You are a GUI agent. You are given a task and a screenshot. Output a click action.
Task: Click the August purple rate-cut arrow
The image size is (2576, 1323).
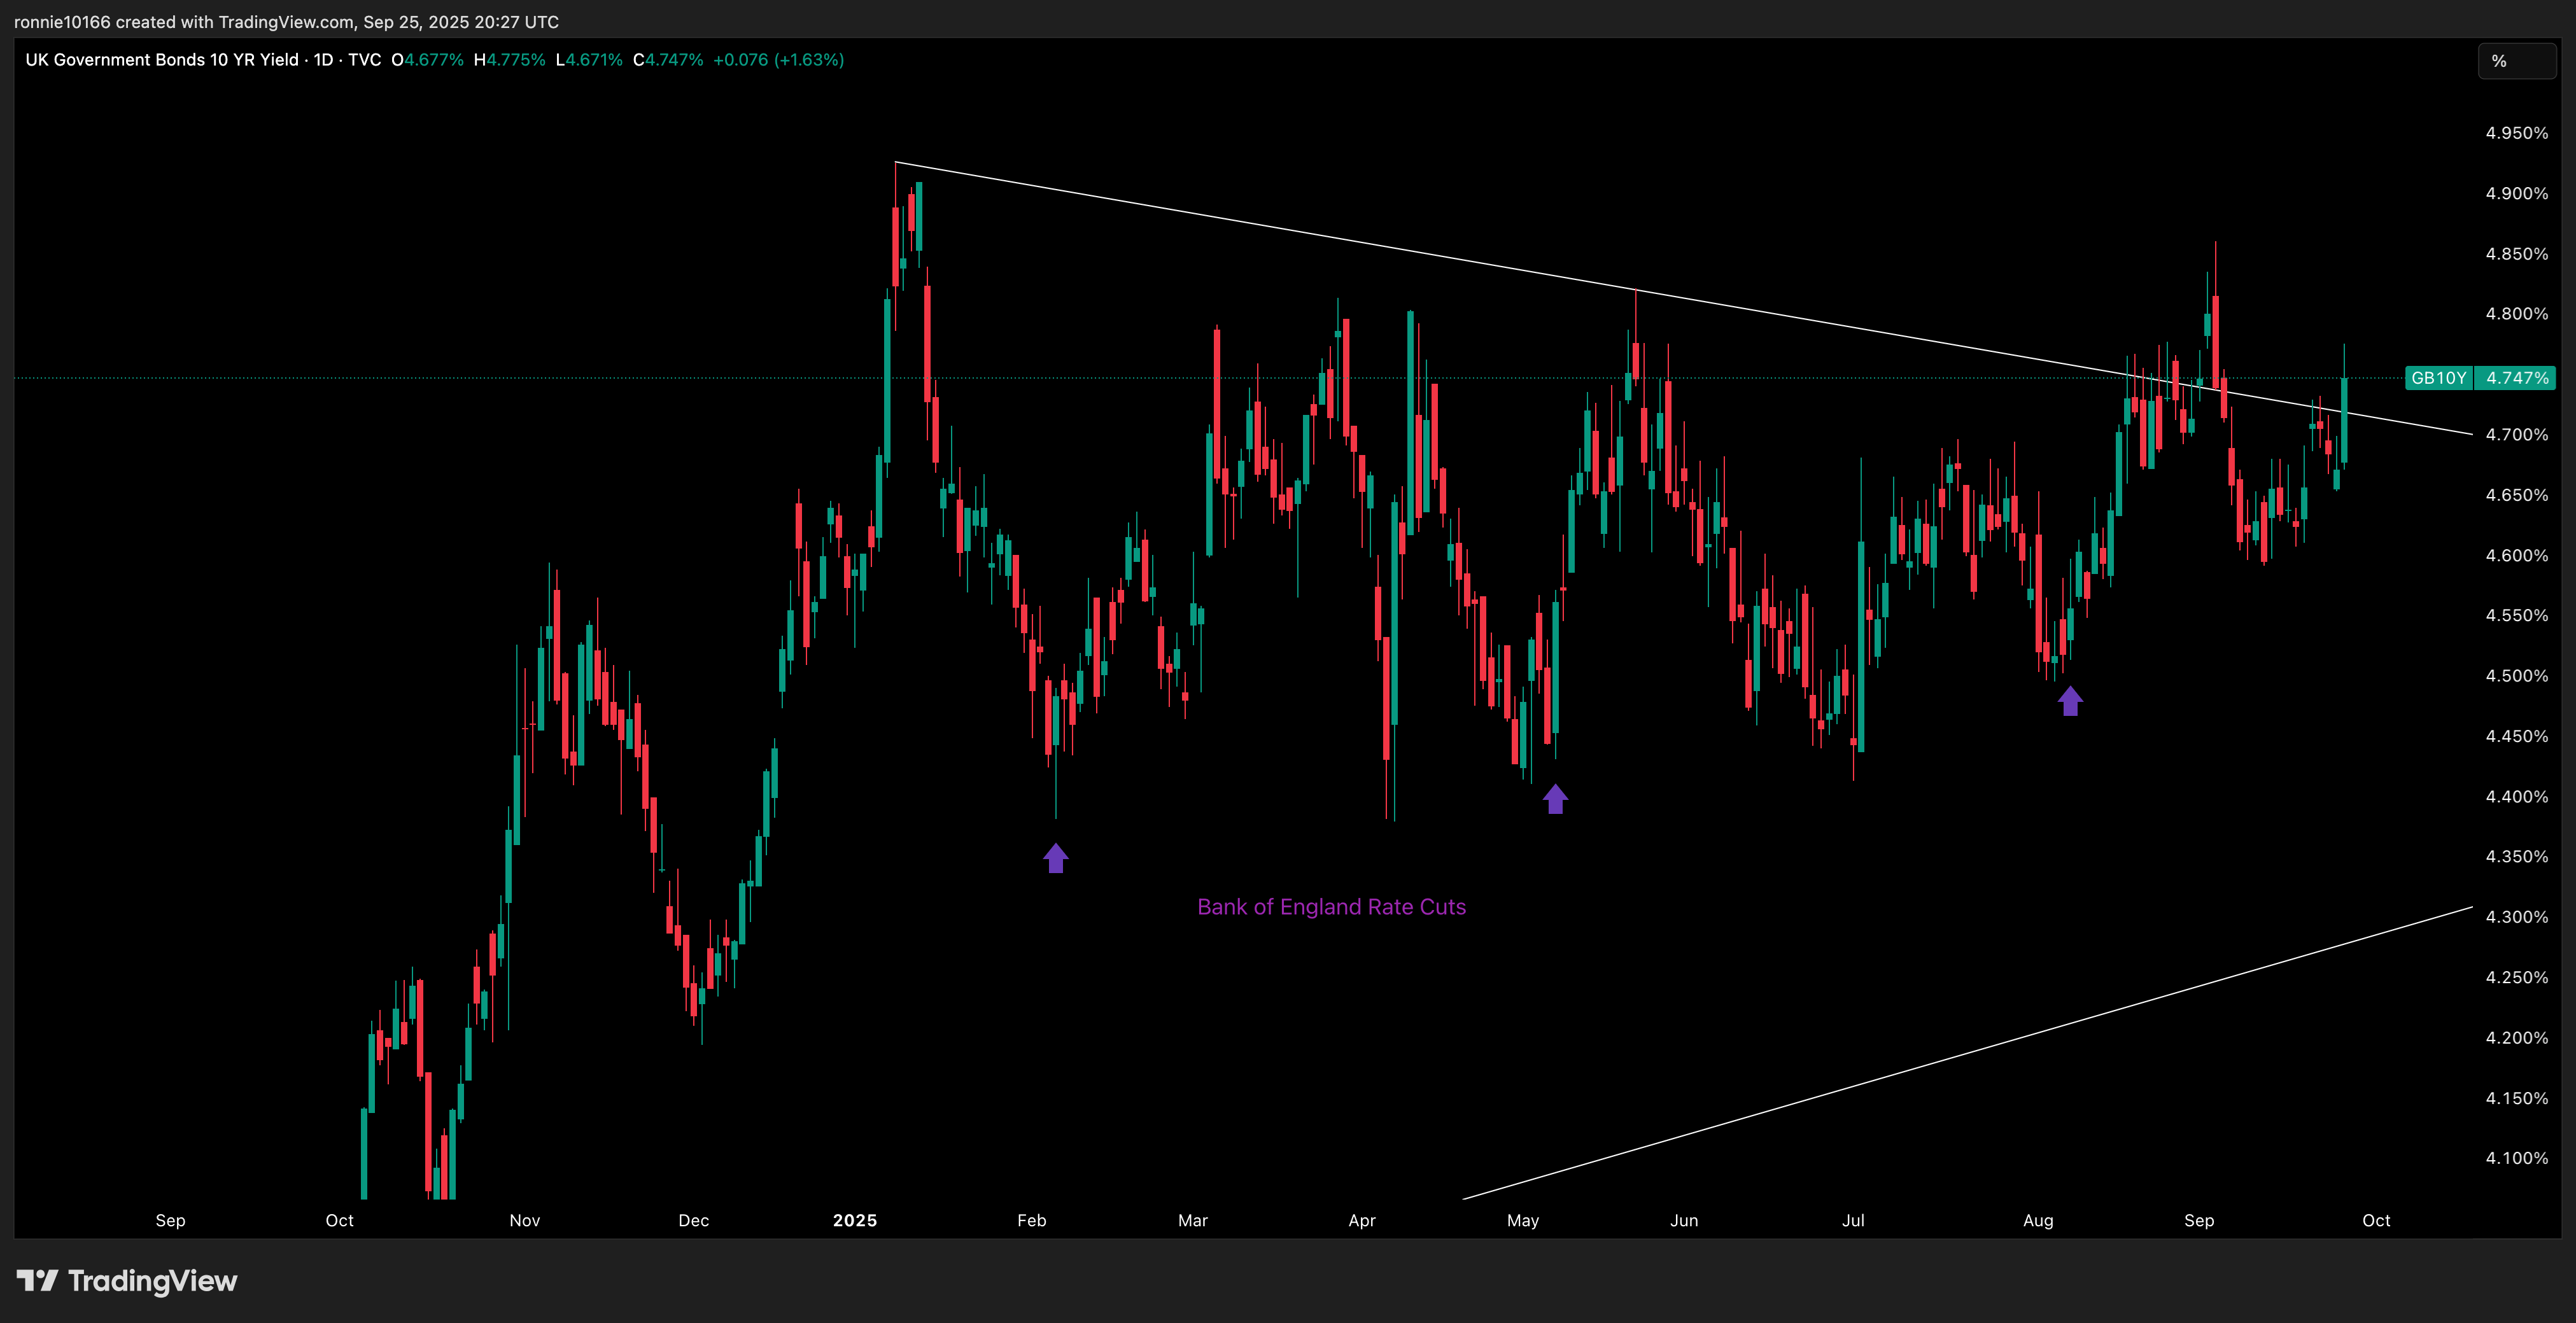tap(2070, 701)
